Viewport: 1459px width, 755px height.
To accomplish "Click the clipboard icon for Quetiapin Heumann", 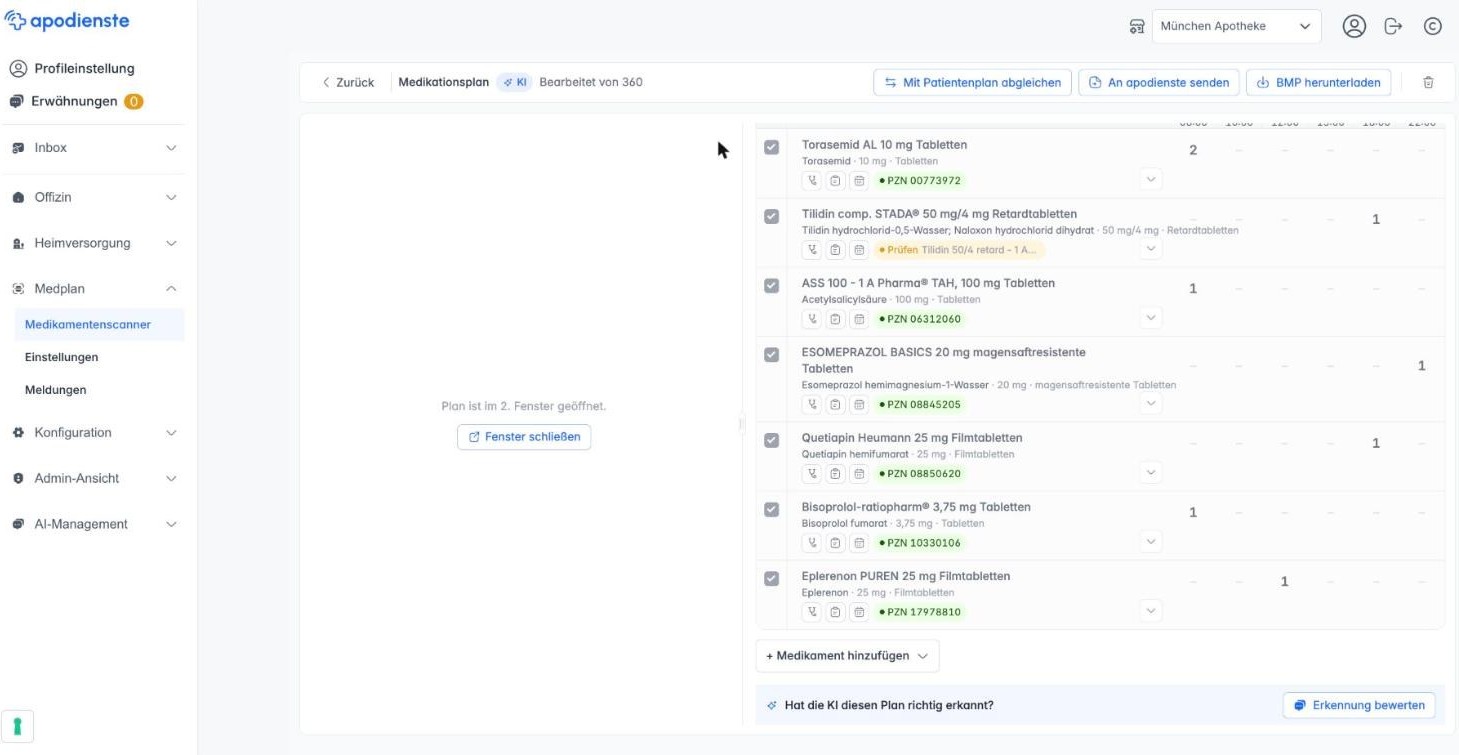I will click(835, 474).
